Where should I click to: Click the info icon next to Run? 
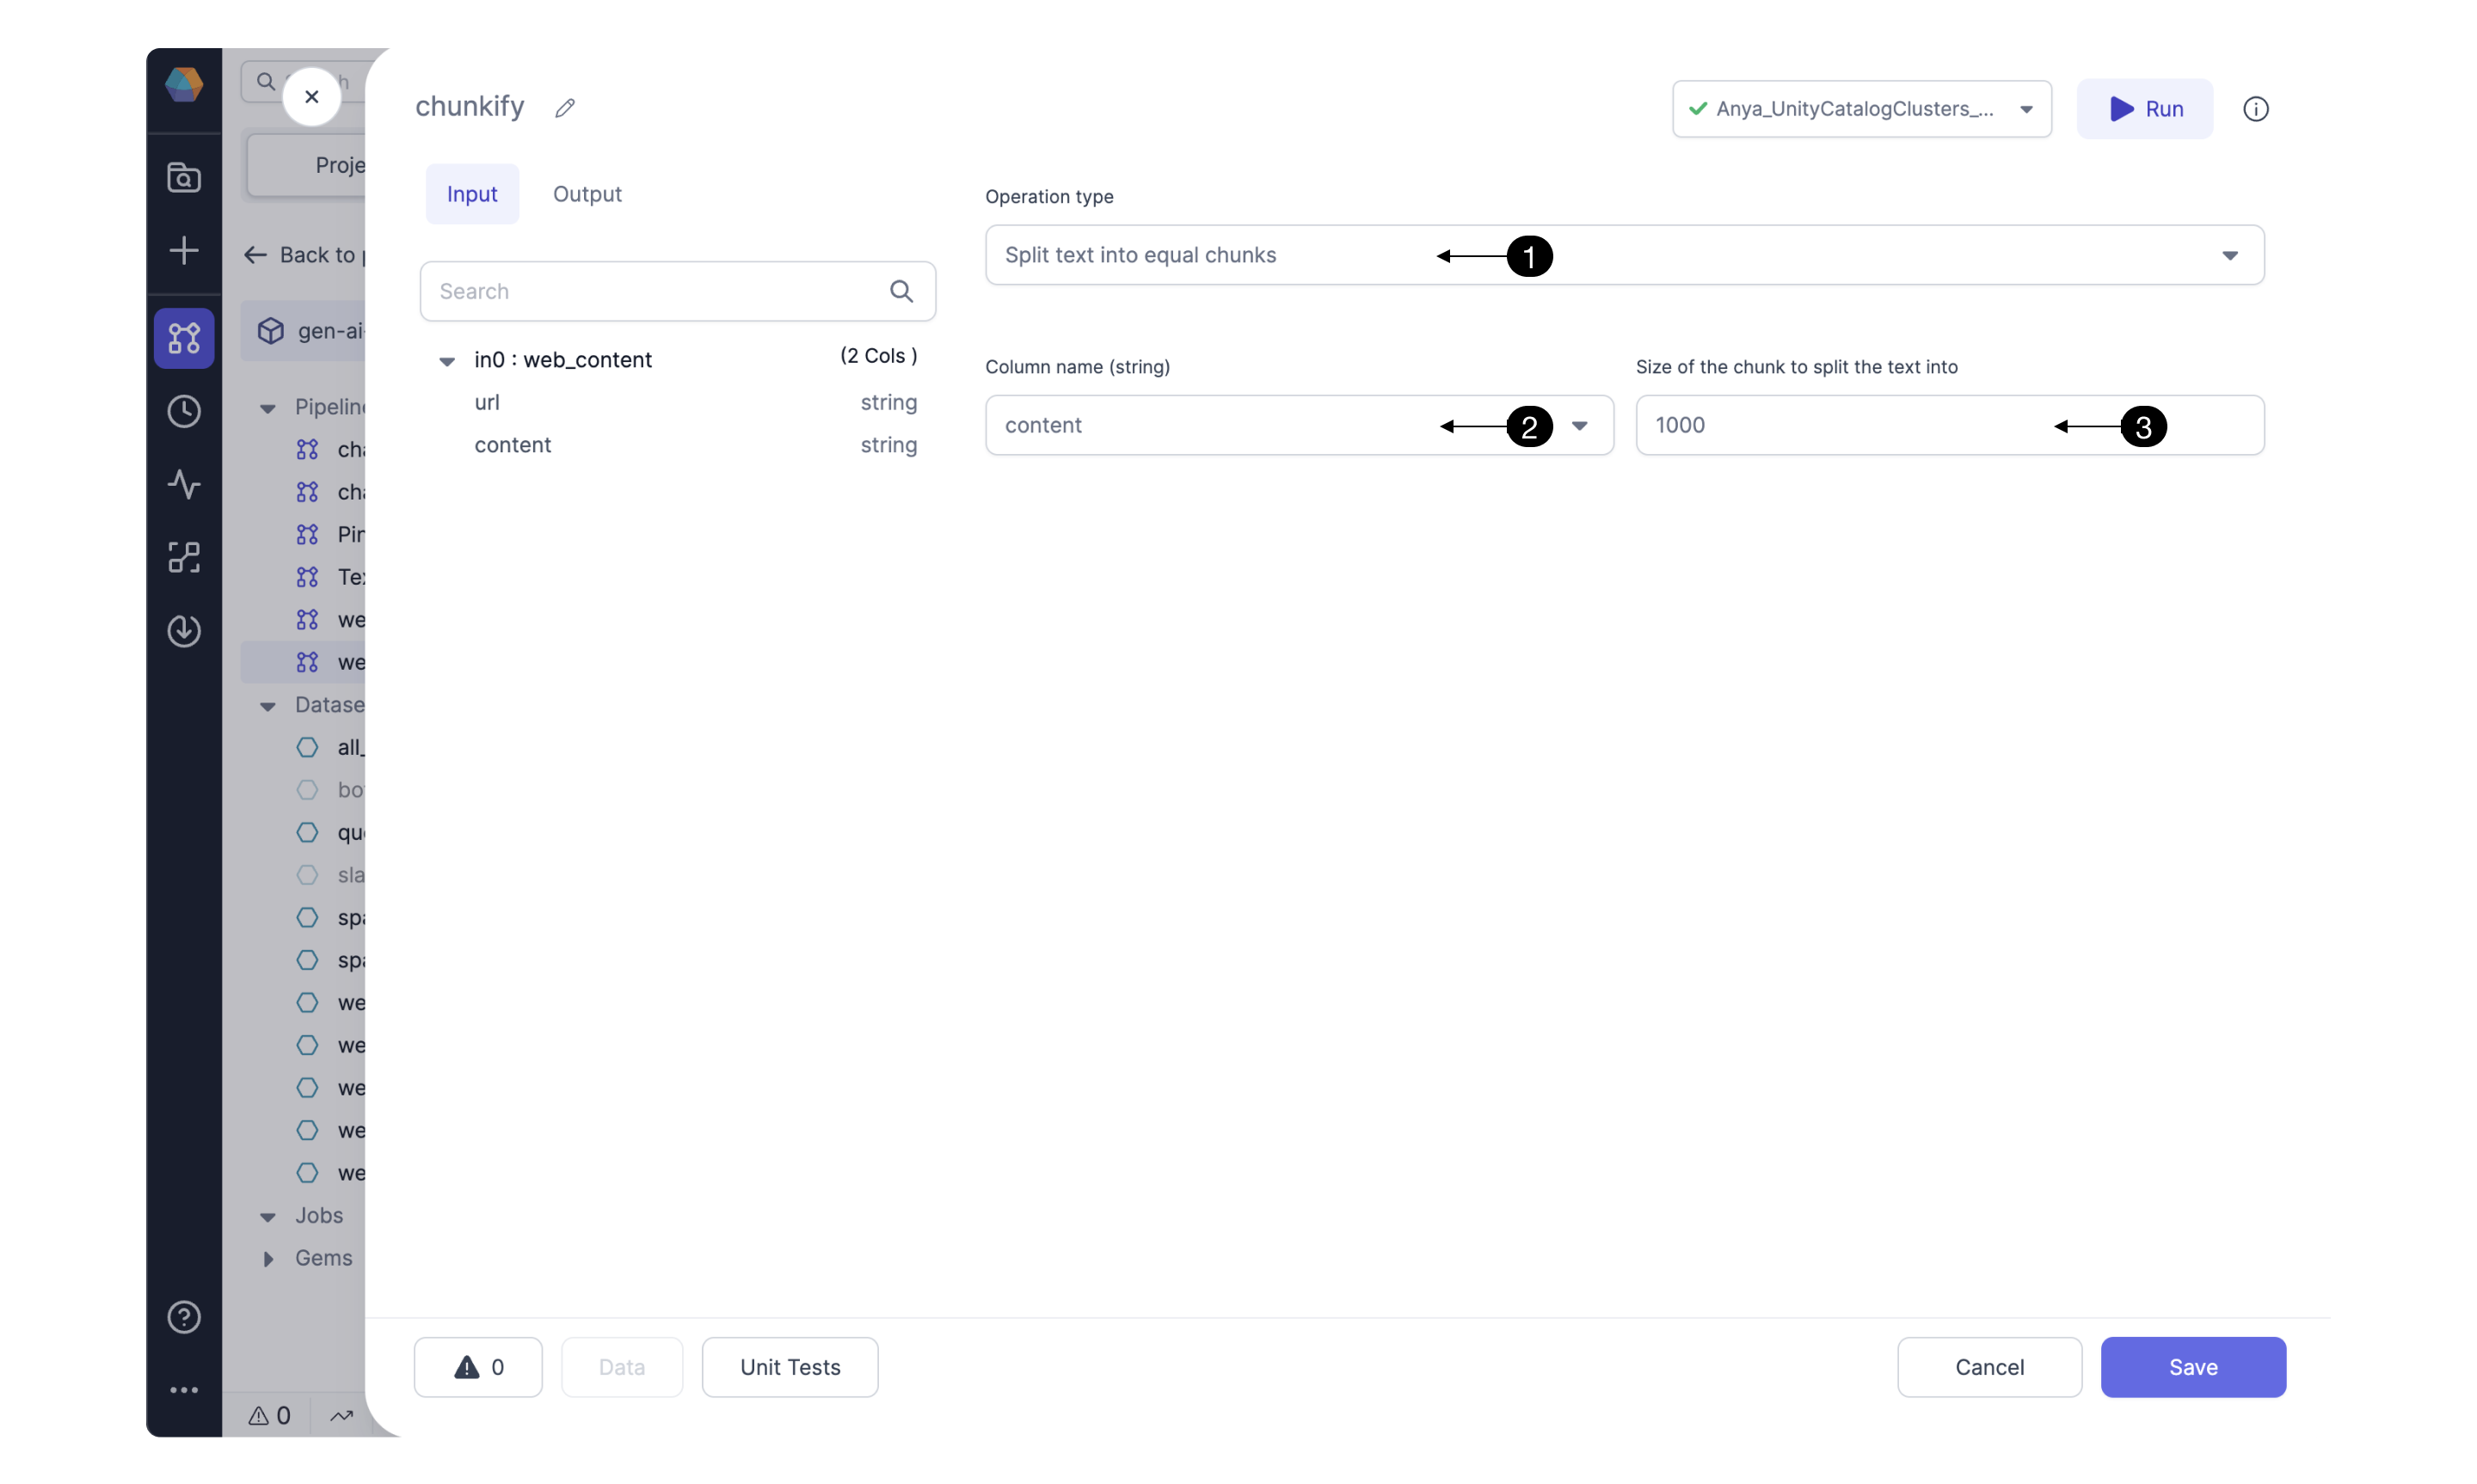coord(2256,109)
